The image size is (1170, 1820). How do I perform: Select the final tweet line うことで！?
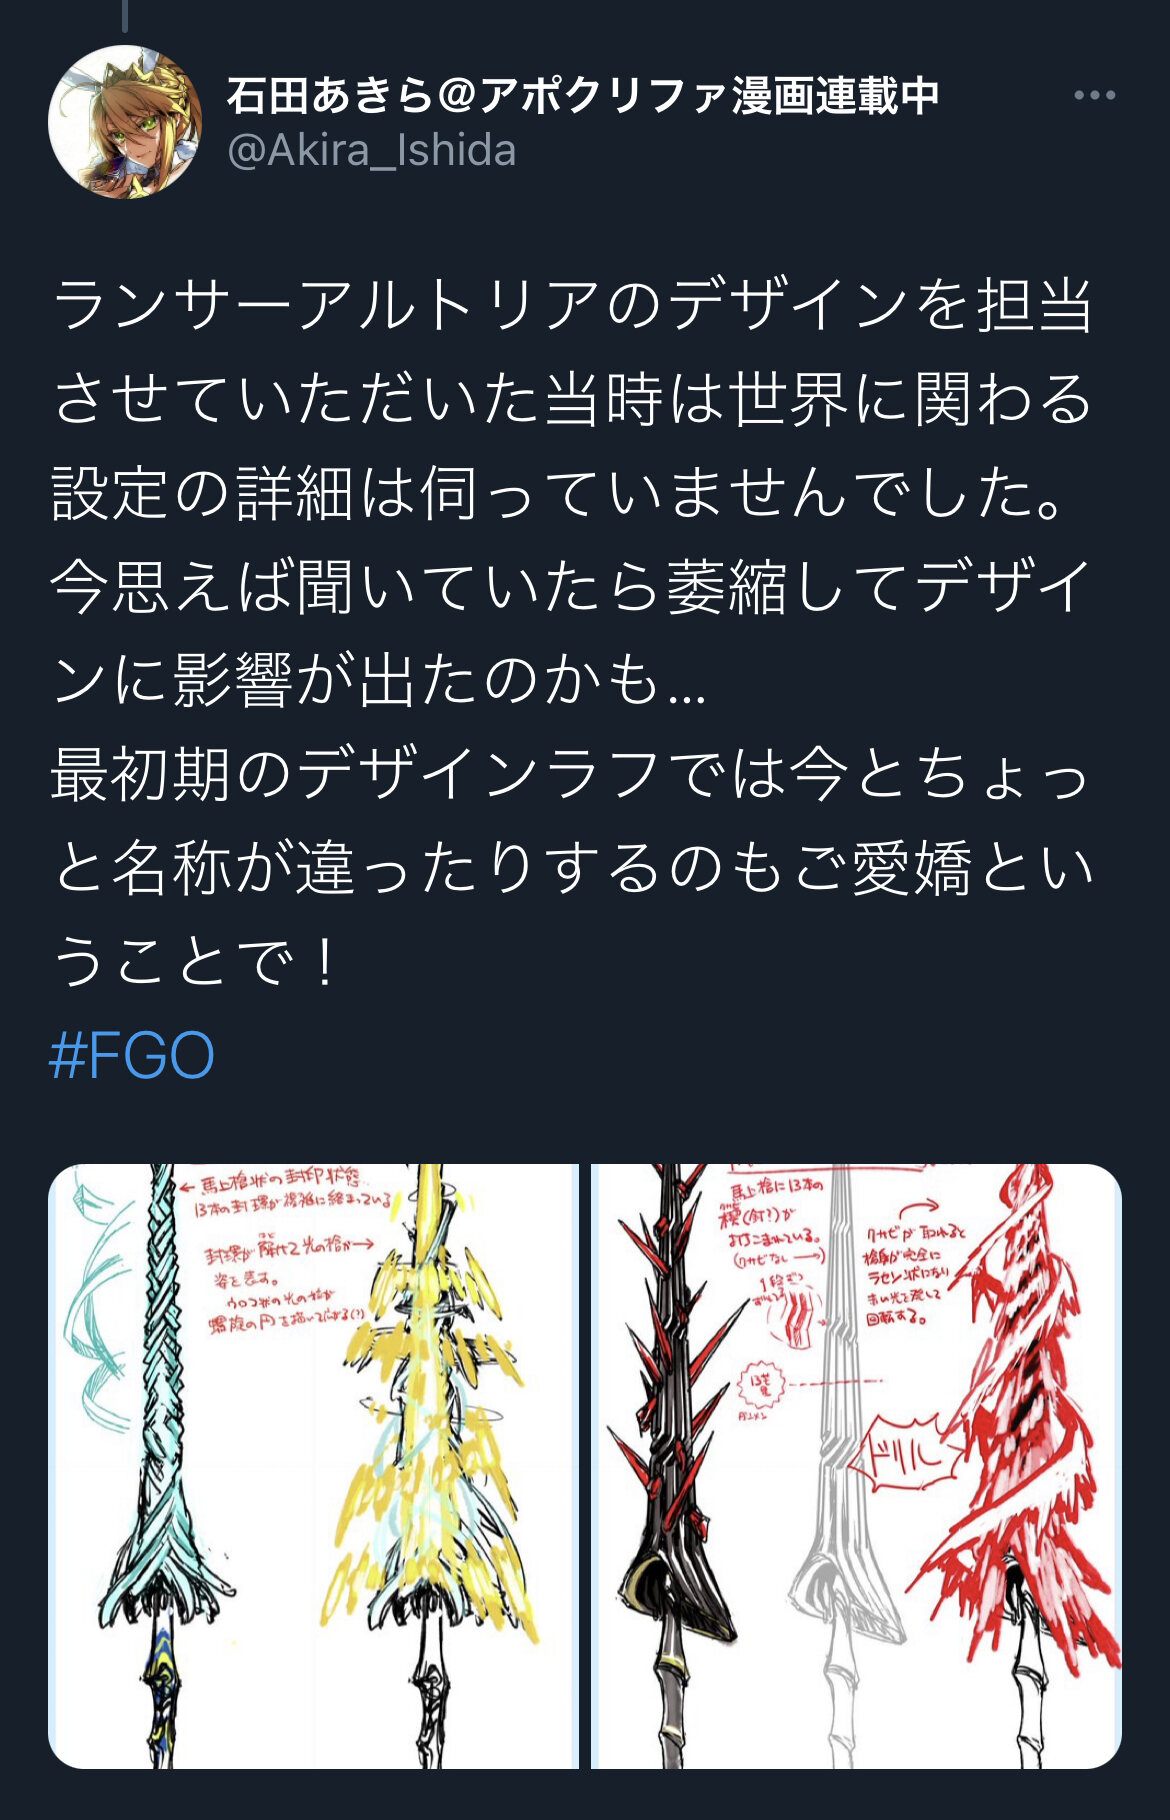(196, 962)
